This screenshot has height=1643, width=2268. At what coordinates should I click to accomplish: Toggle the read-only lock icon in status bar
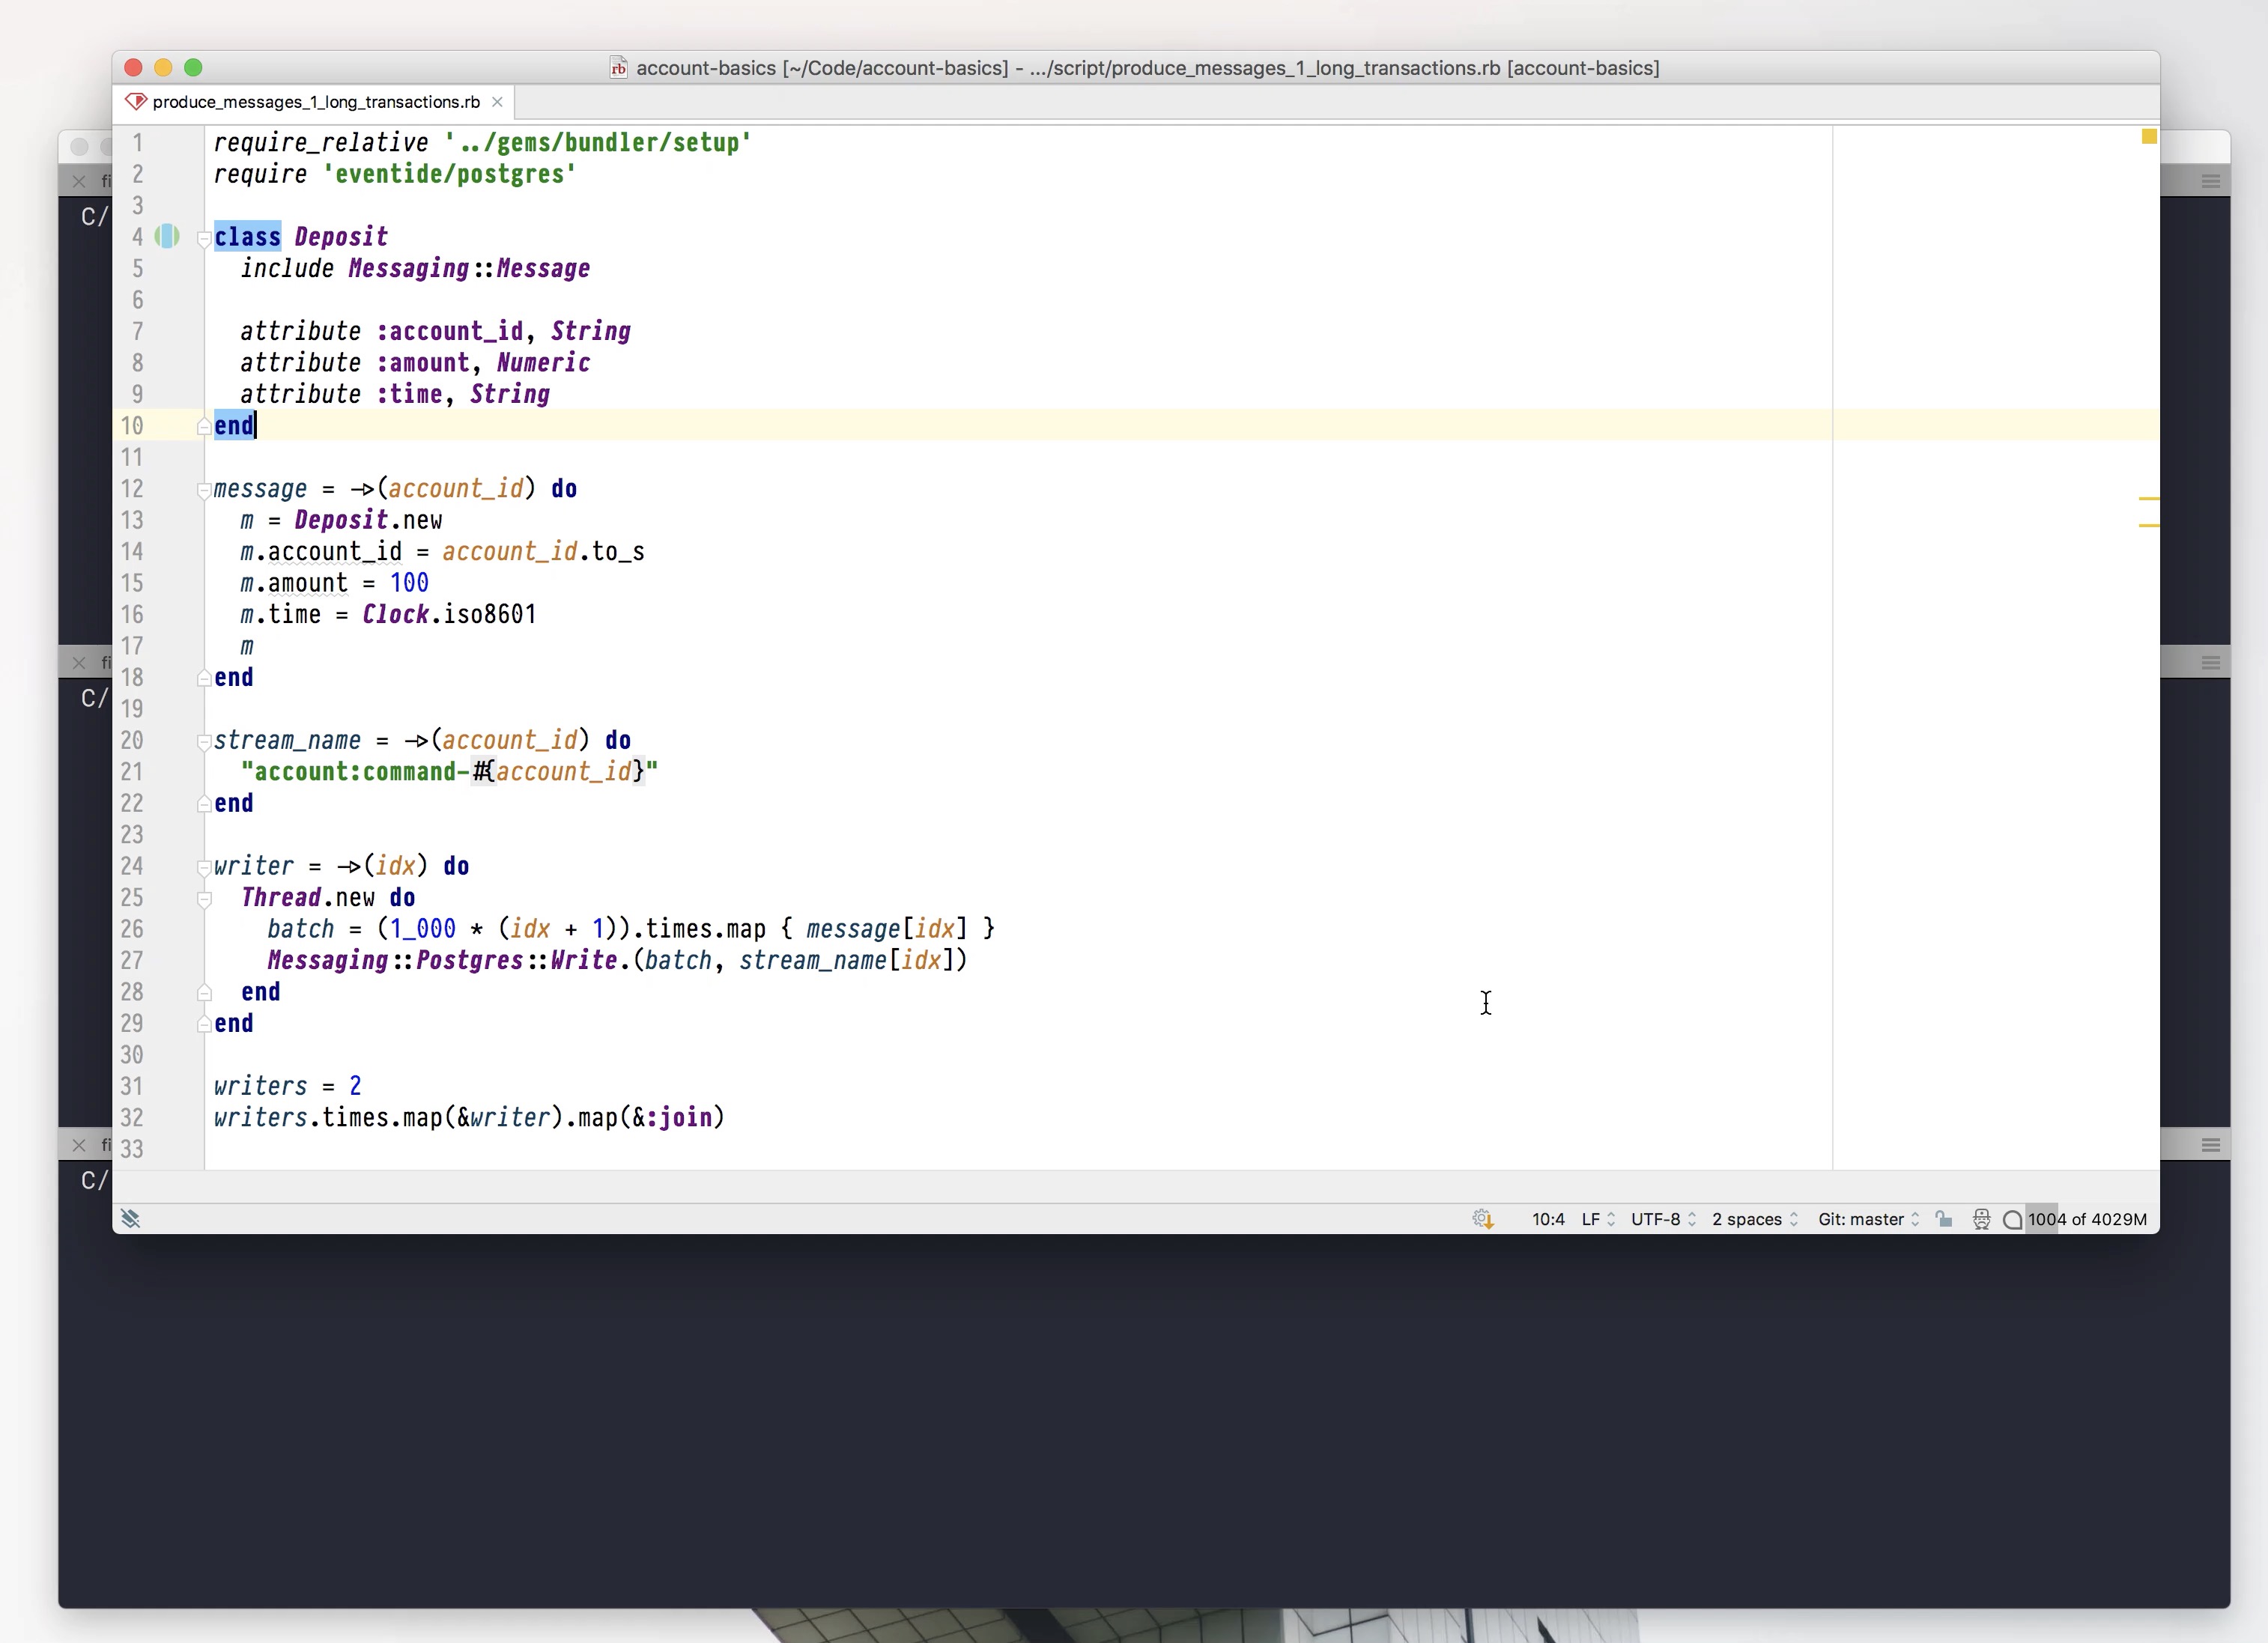(x=1943, y=1218)
